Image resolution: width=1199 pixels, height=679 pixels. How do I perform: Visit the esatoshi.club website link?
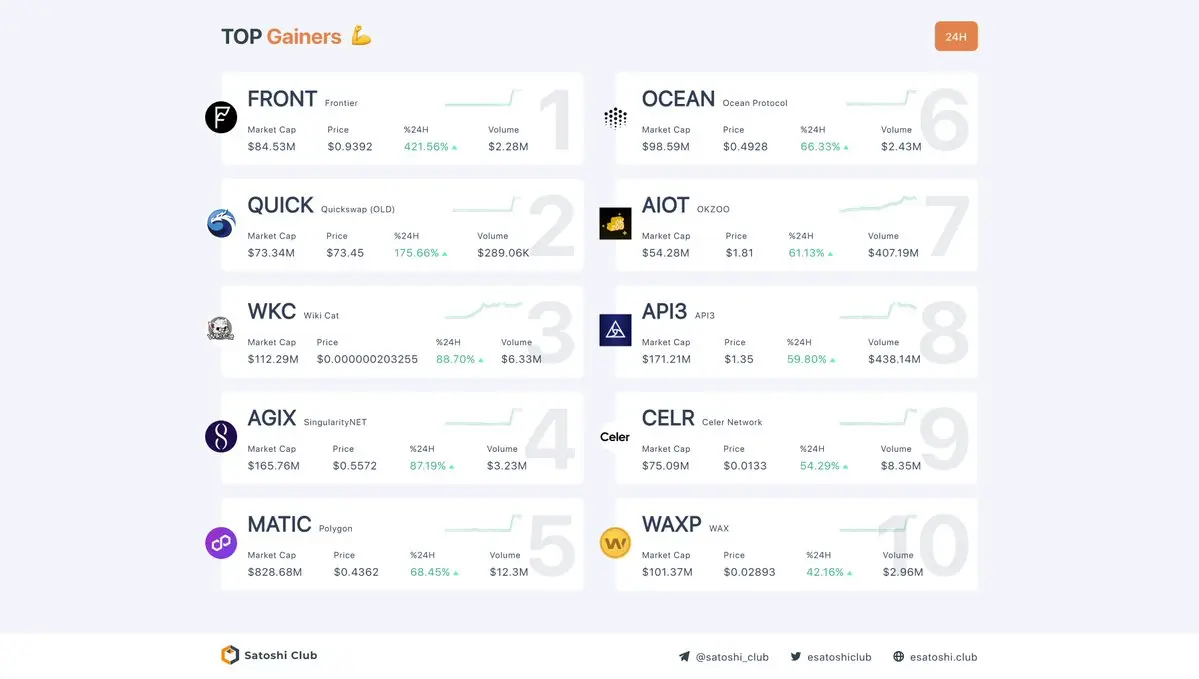934,657
